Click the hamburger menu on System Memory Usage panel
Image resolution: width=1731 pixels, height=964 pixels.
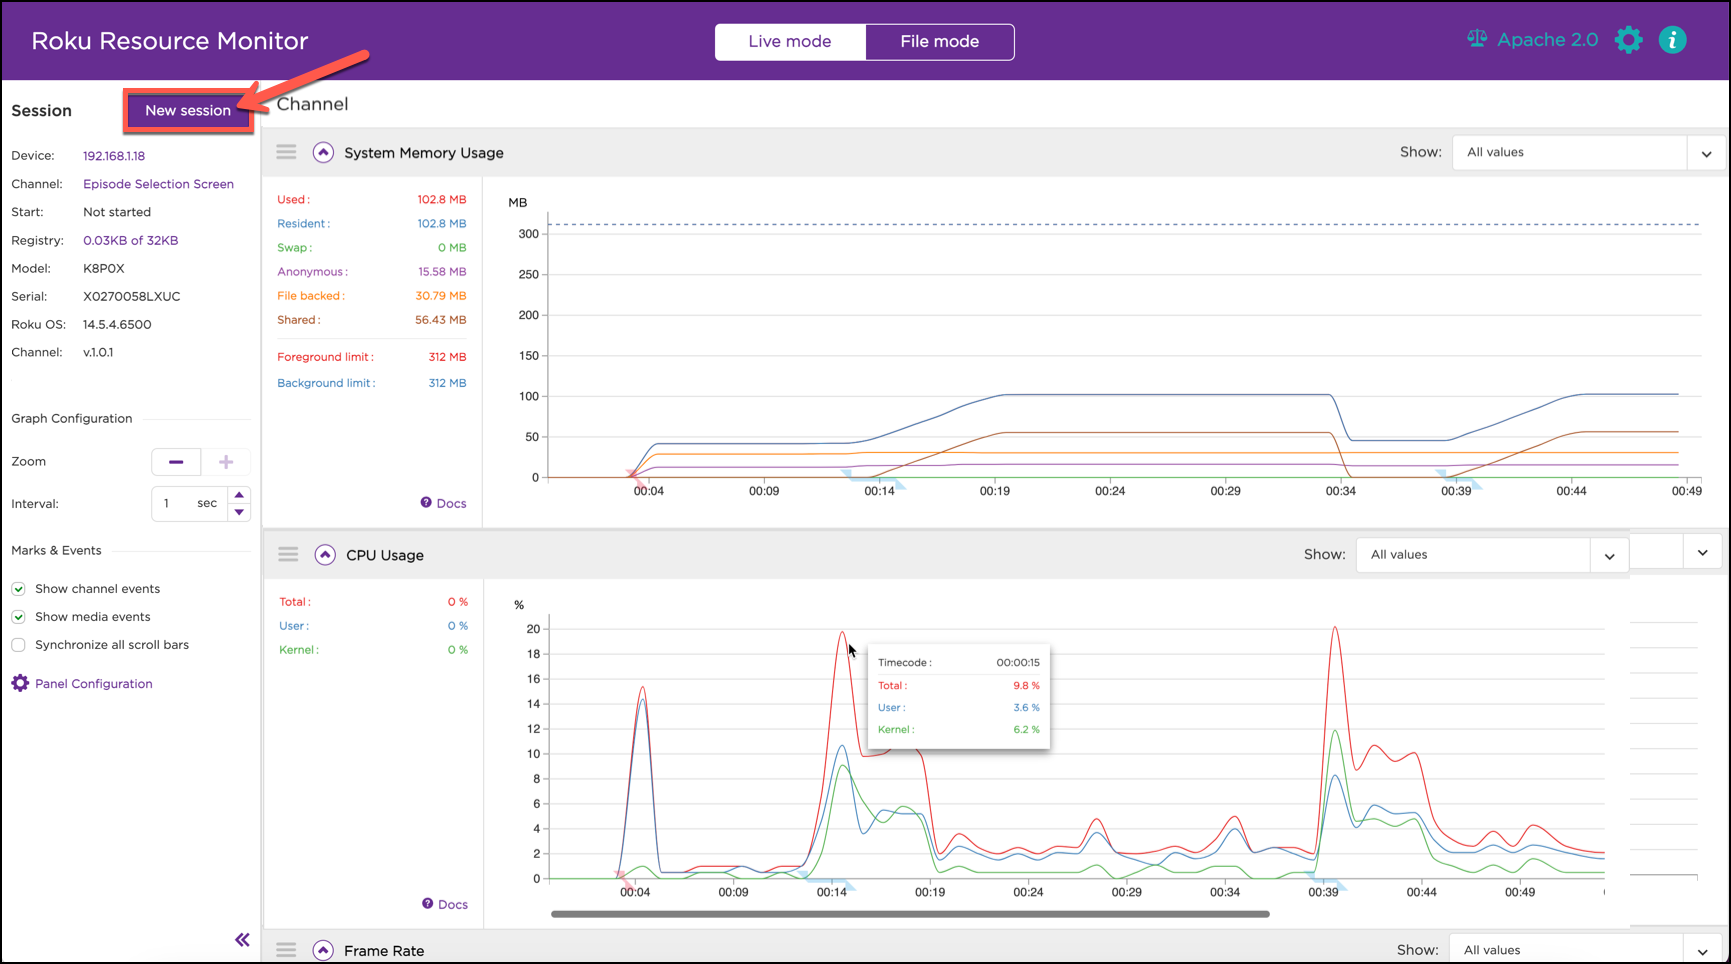(286, 152)
